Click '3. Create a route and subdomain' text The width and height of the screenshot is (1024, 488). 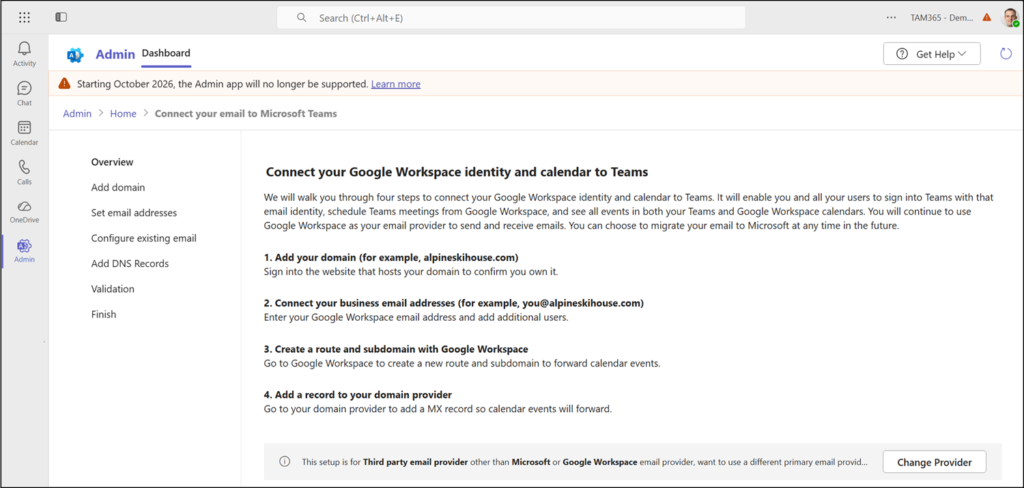click(x=396, y=349)
